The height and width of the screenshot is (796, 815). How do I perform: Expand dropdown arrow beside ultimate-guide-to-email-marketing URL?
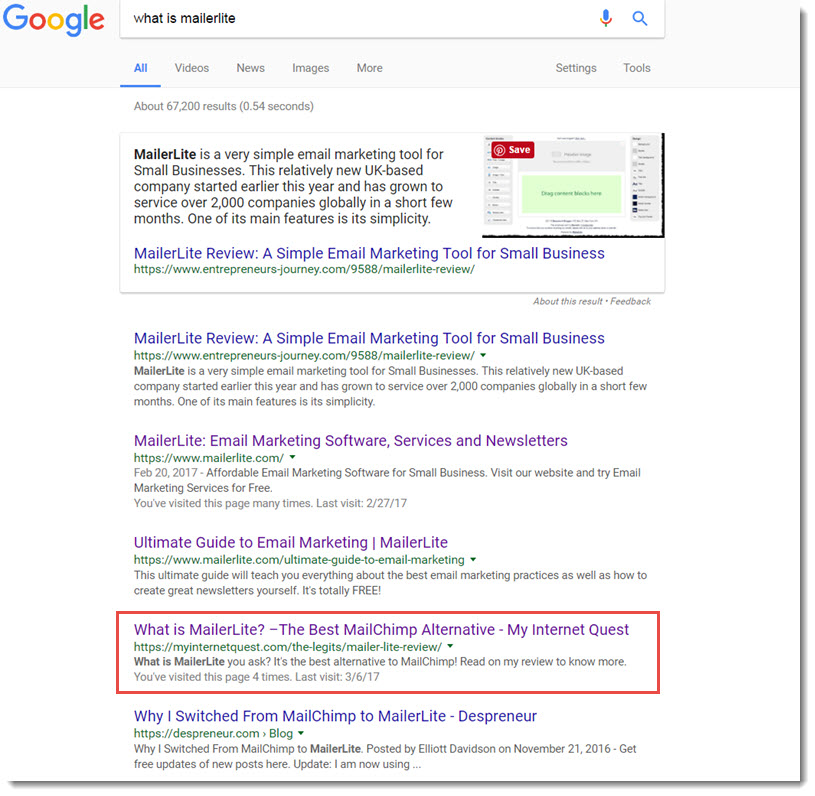pos(473,559)
